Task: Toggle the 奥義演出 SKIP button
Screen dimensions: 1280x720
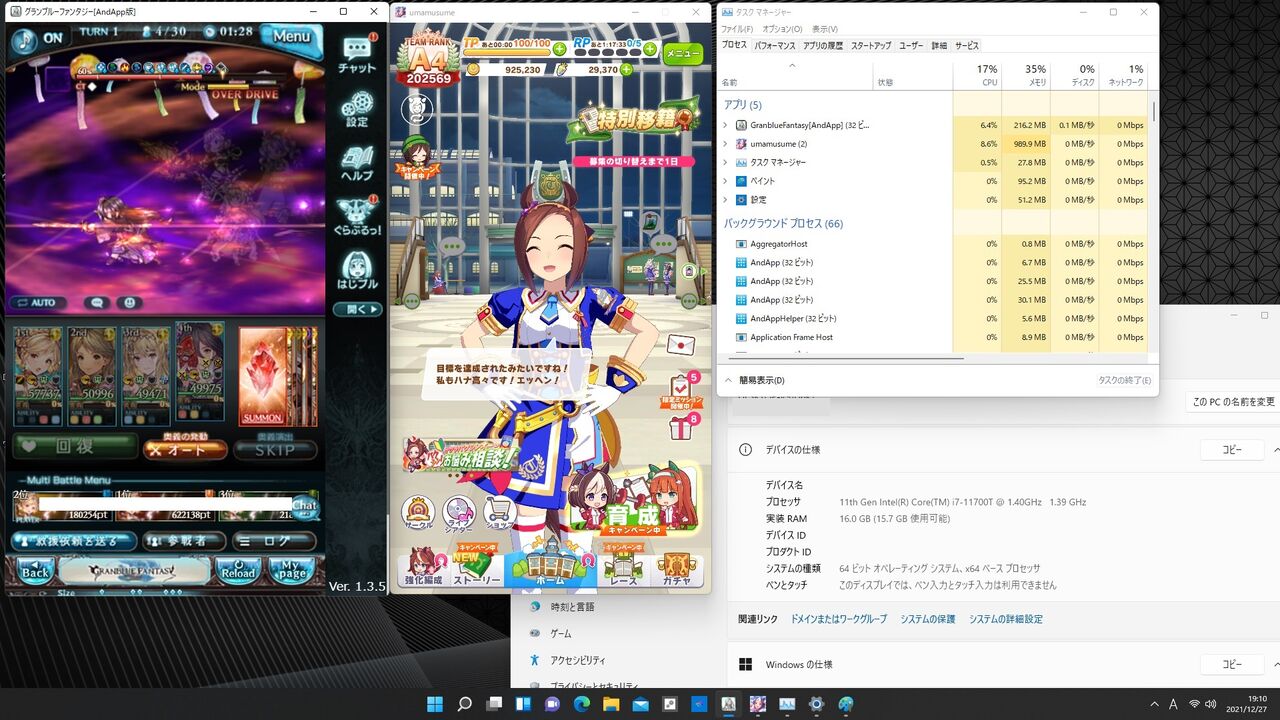Action: [275, 450]
